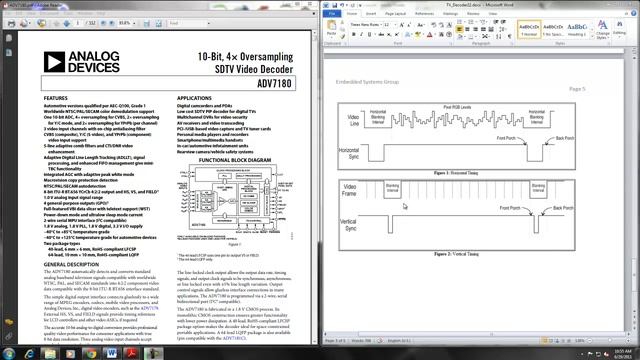
Task: Click the Grow Font icon
Action: 402,25
